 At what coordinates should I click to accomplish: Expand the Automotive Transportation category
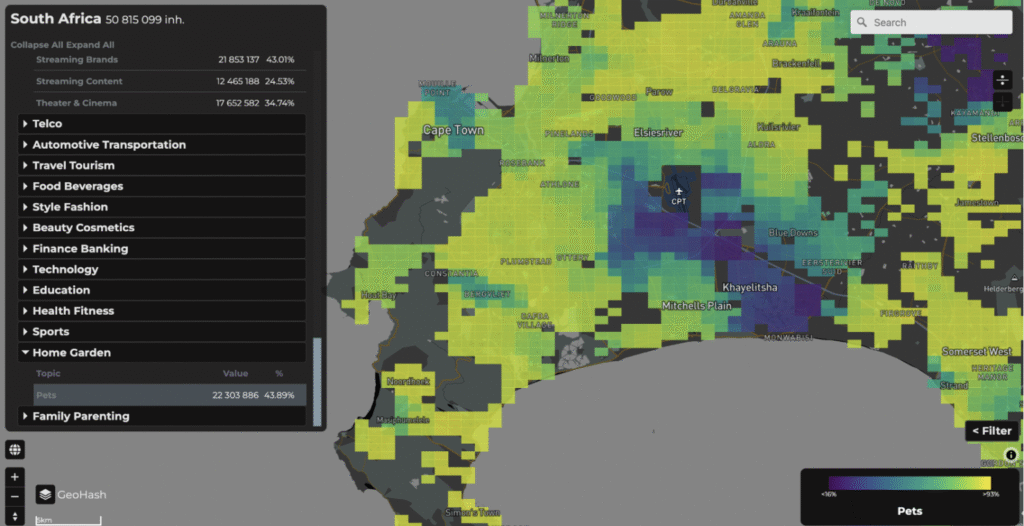[108, 145]
